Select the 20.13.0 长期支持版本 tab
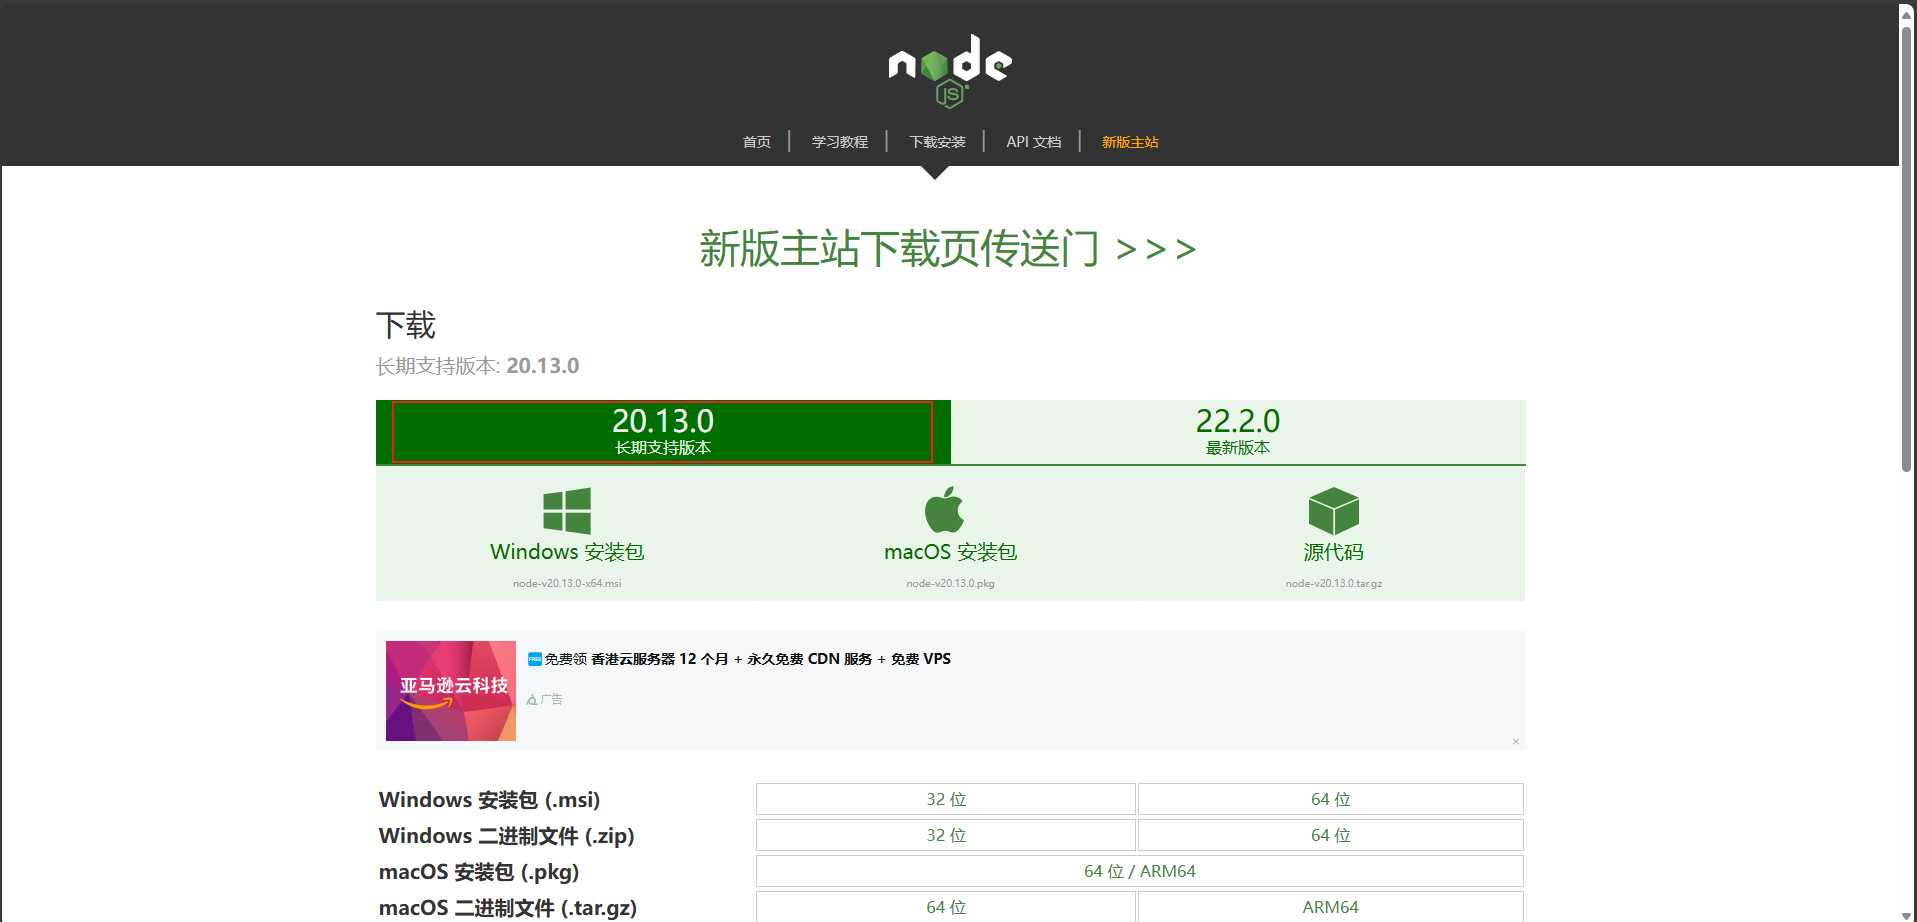1917x922 pixels. pyautogui.click(x=663, y=432)
